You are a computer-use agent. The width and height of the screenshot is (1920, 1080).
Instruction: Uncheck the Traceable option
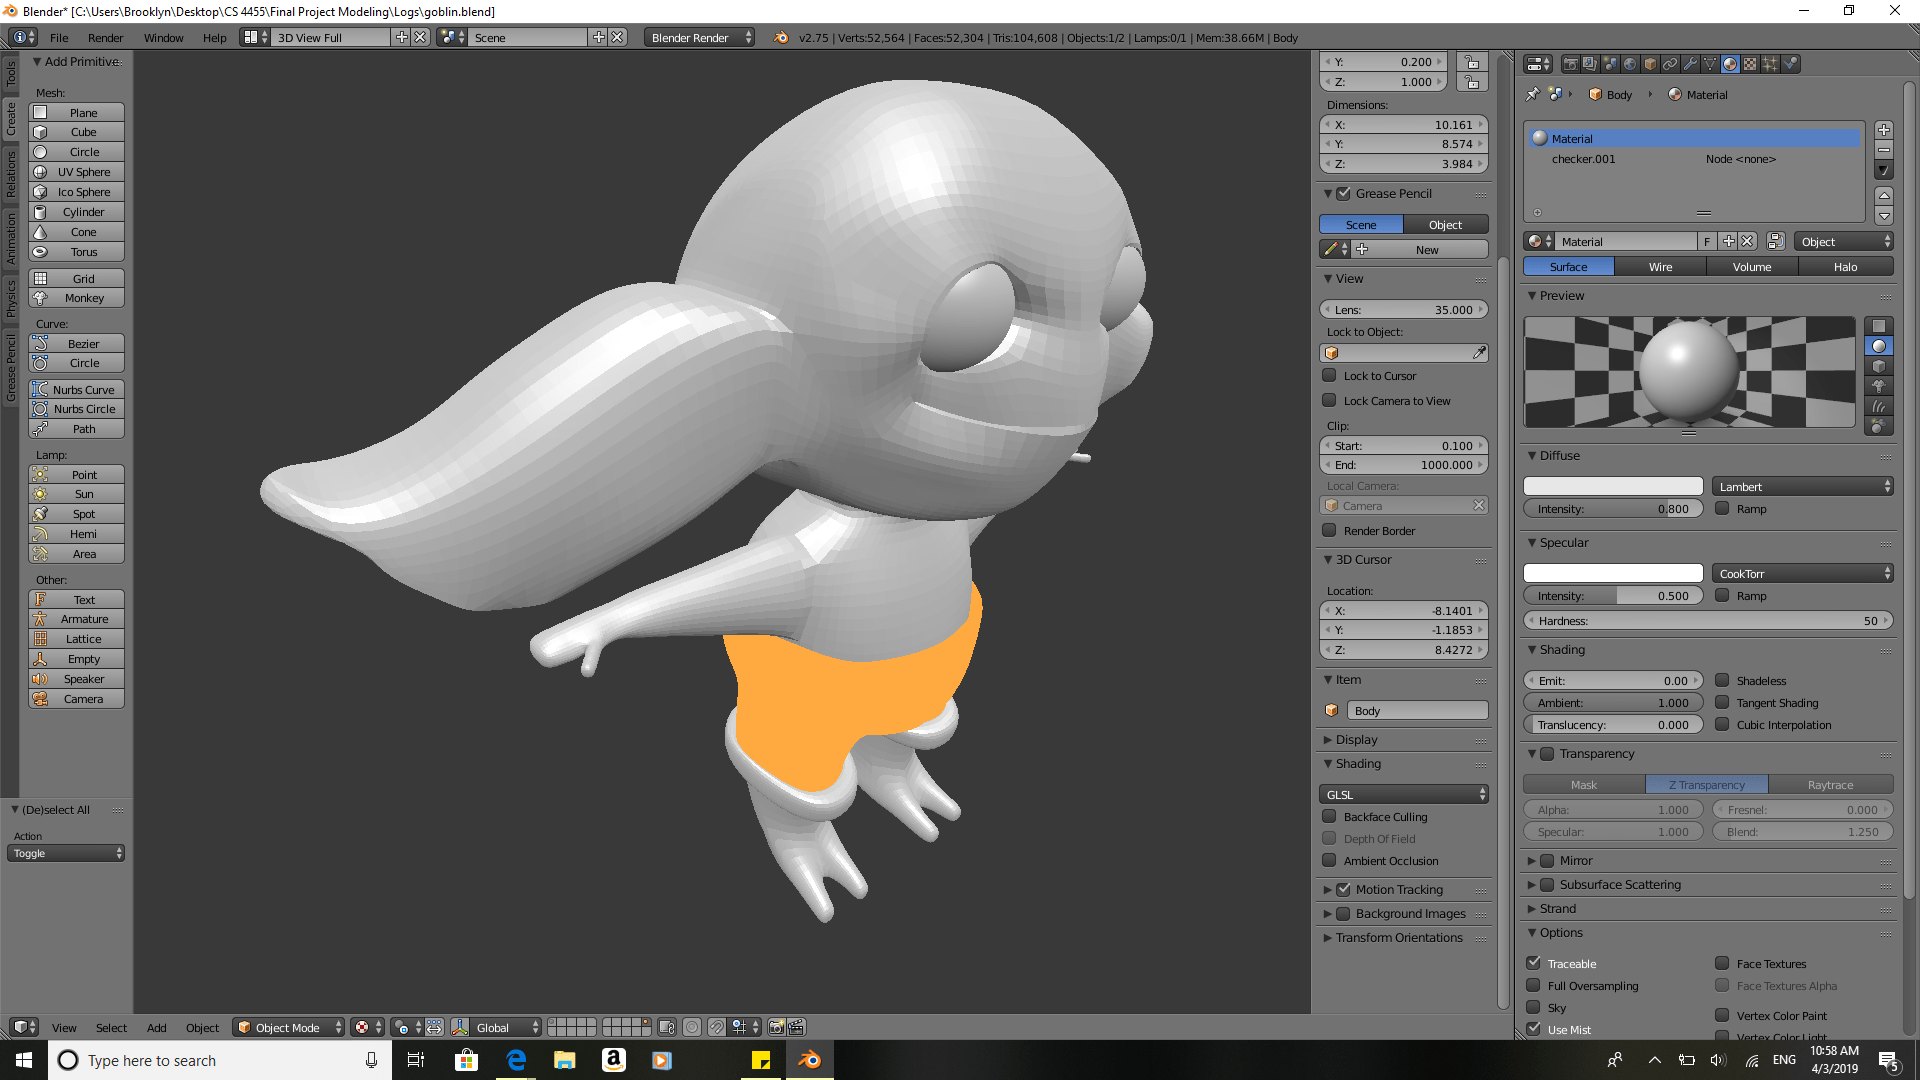pos(1533,964)
